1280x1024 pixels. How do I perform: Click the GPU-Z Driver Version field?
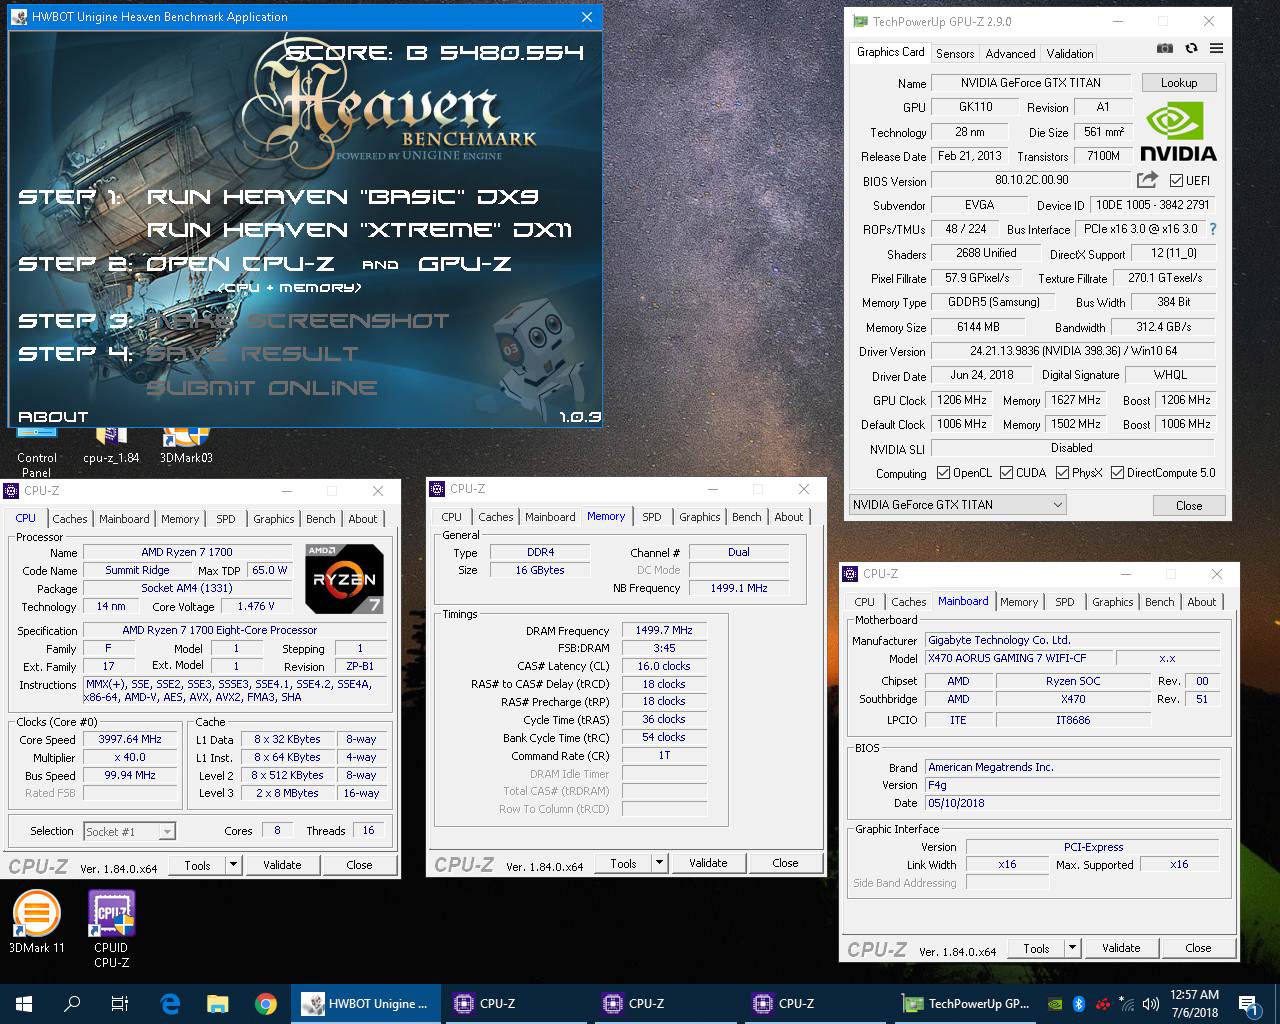[x=1073, y=351]
